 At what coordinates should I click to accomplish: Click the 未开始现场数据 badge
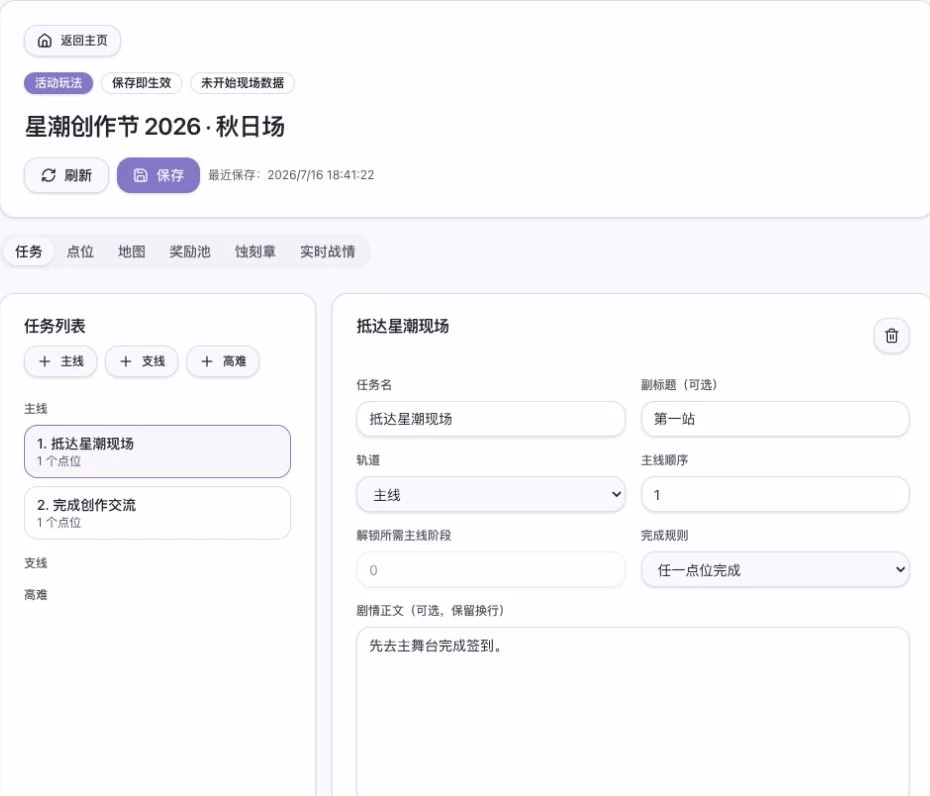[242, 83]
